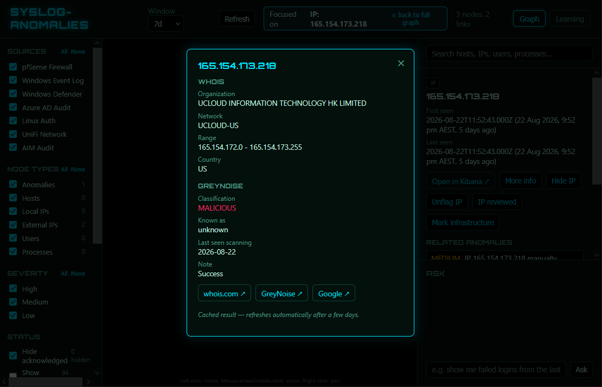Select None in Sources section
Viewport: 602px width, 387px height.
coord(78,51)
